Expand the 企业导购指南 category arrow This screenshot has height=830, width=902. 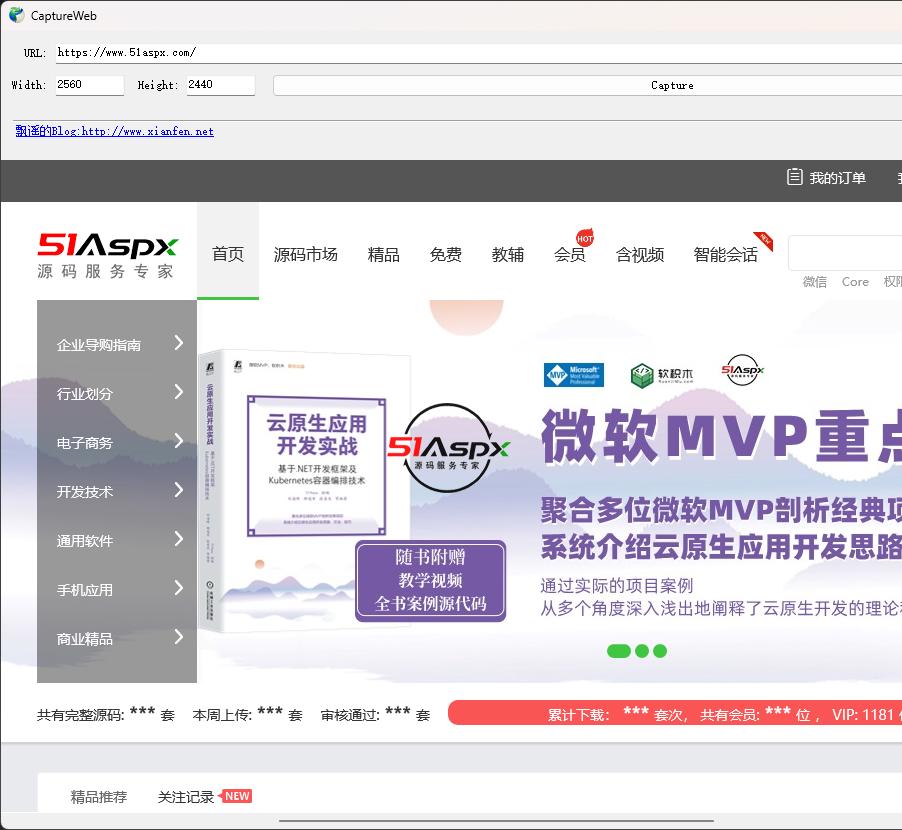(179, 343)
